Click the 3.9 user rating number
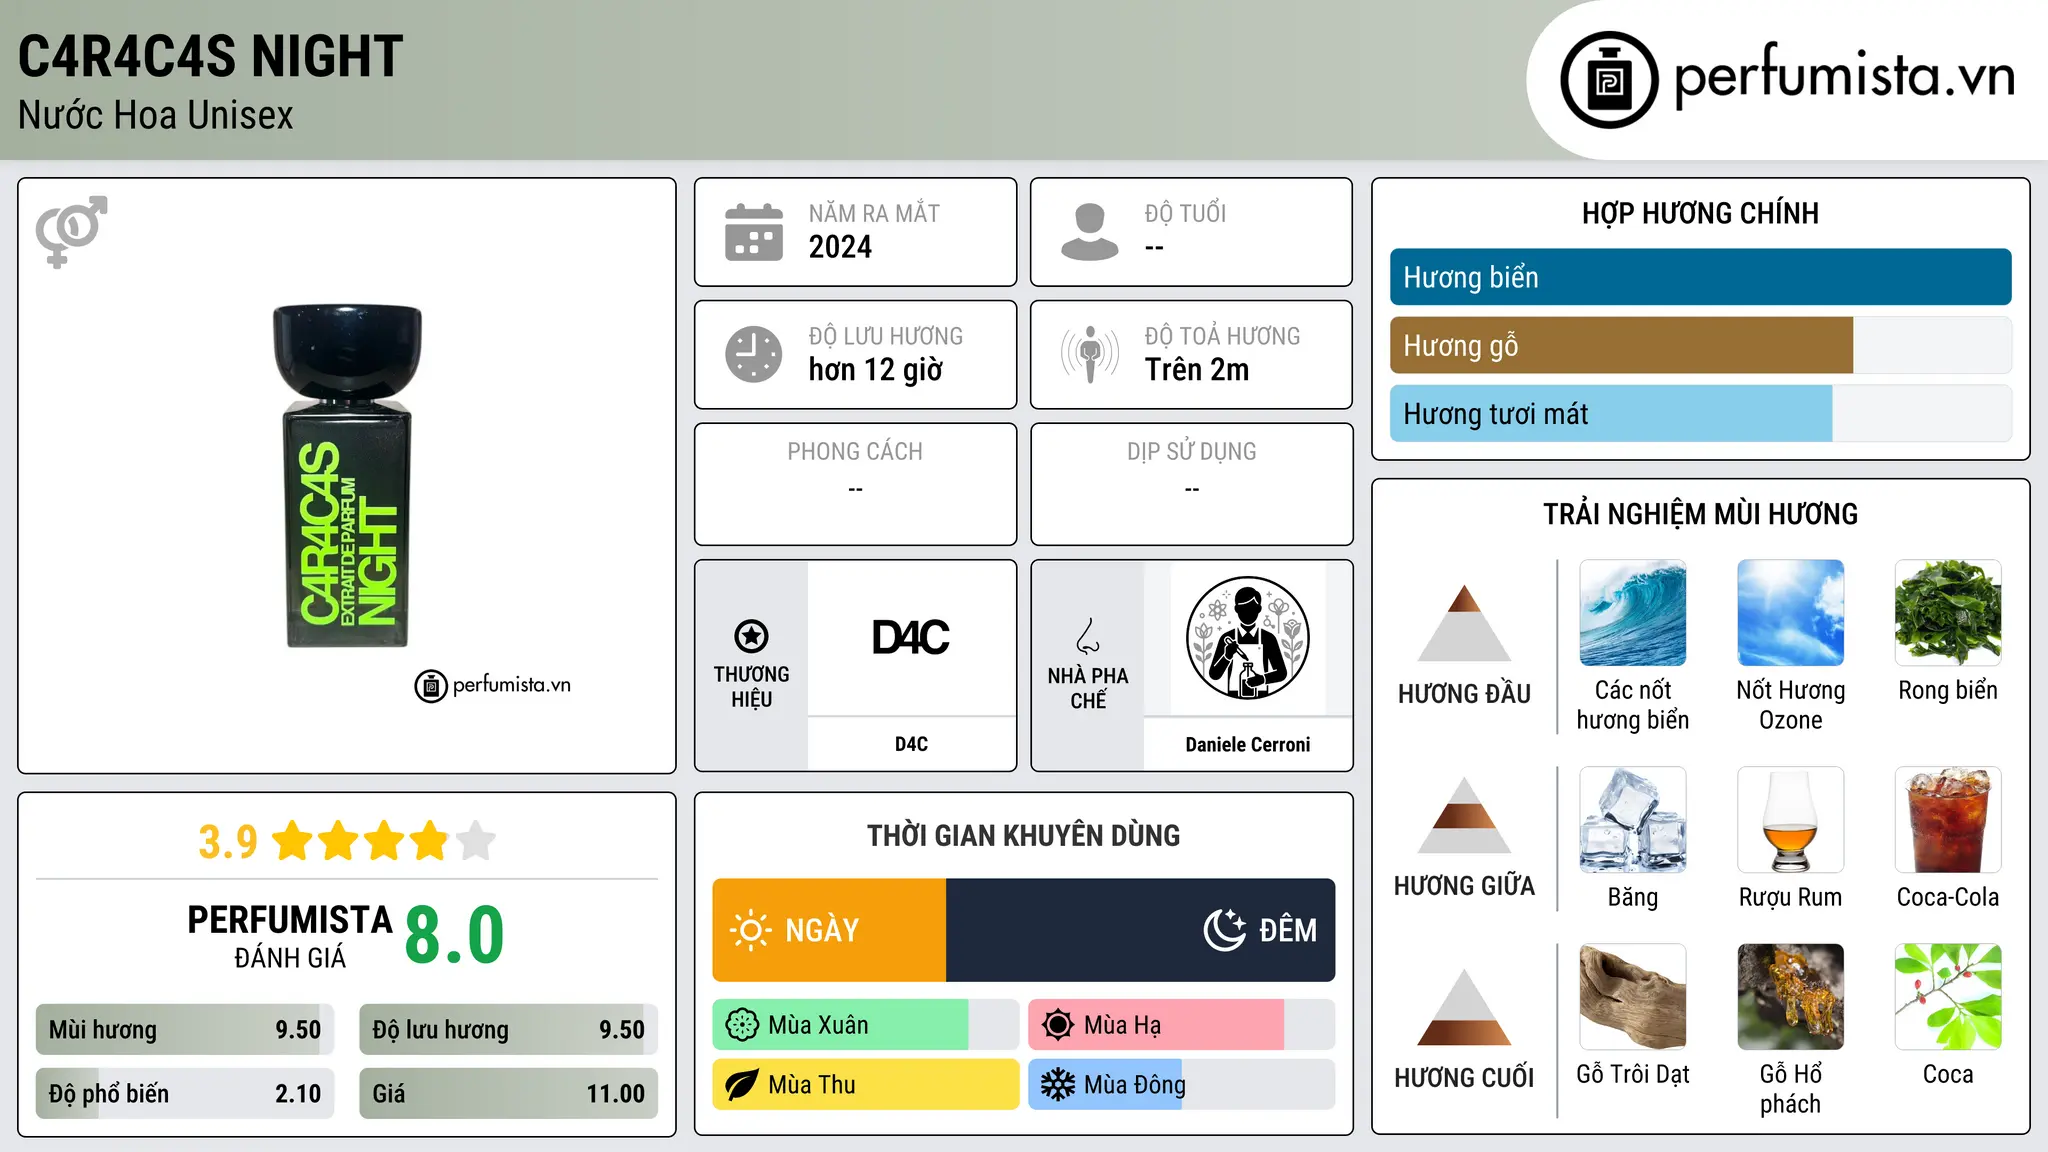The height and width of the screenshot is (1152, 2048). click(x=228, y=842)
